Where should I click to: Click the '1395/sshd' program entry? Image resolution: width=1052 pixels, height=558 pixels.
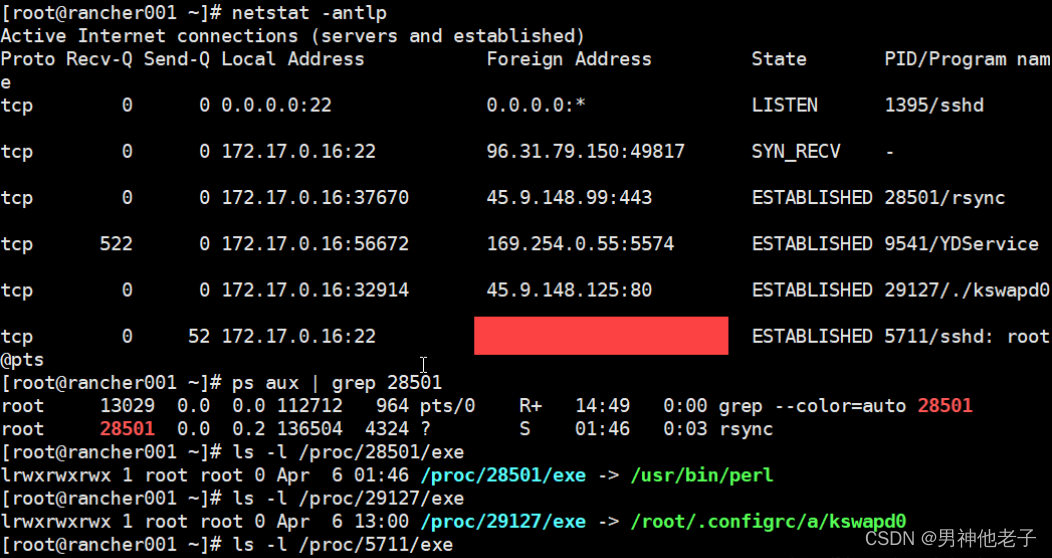(x=934, y=105)
